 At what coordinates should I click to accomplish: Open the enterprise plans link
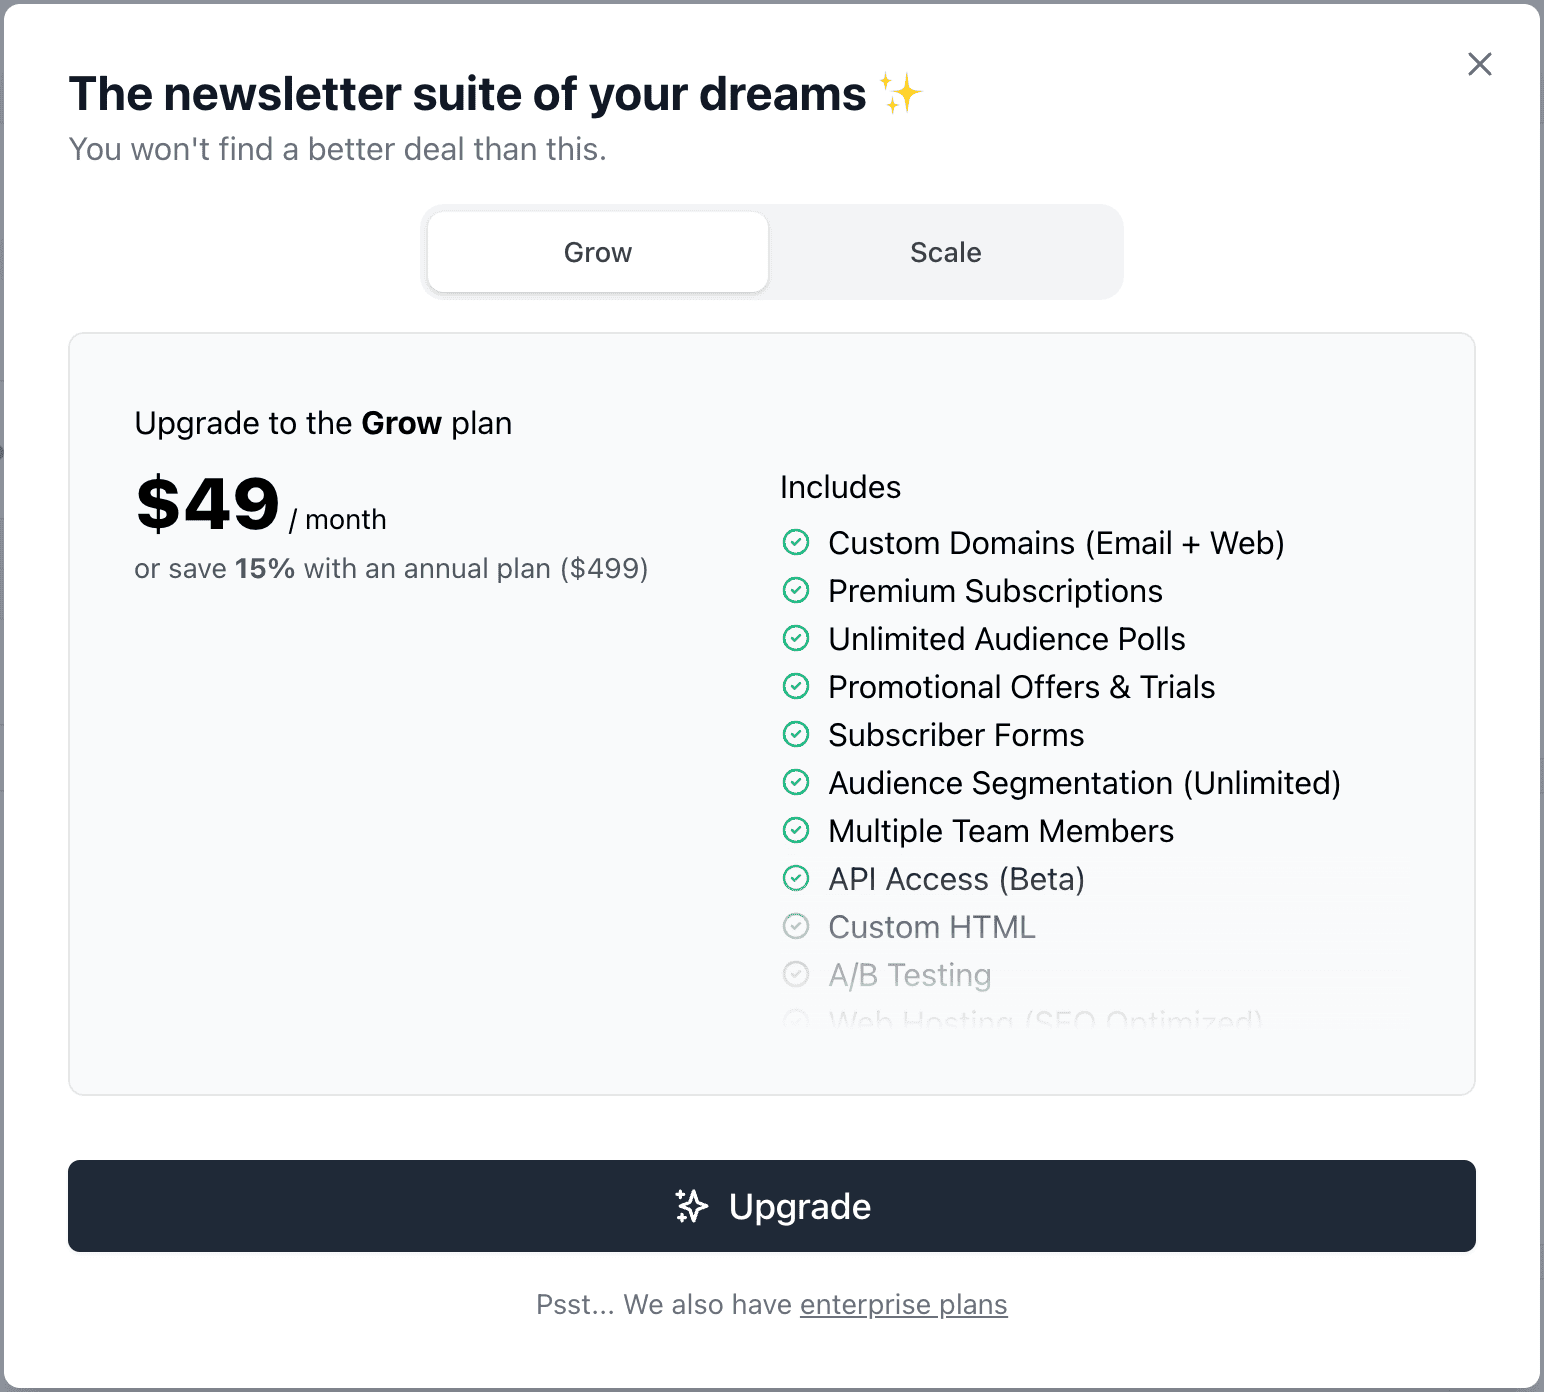[903, 1304]
